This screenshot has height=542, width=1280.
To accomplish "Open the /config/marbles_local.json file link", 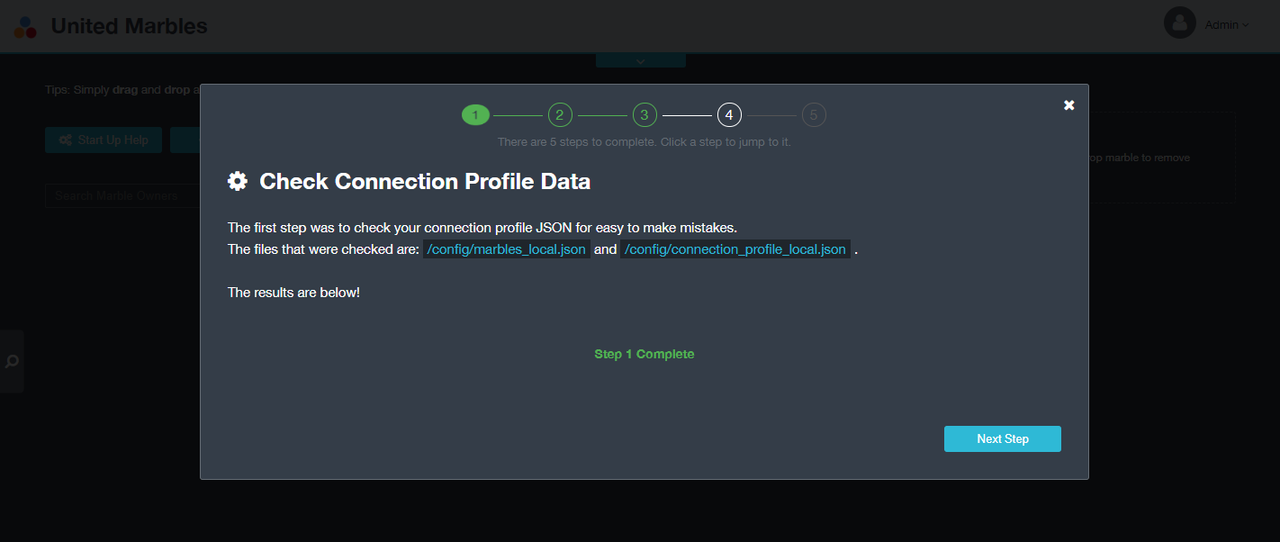I will pyautogui.click(x=506, y=249).
